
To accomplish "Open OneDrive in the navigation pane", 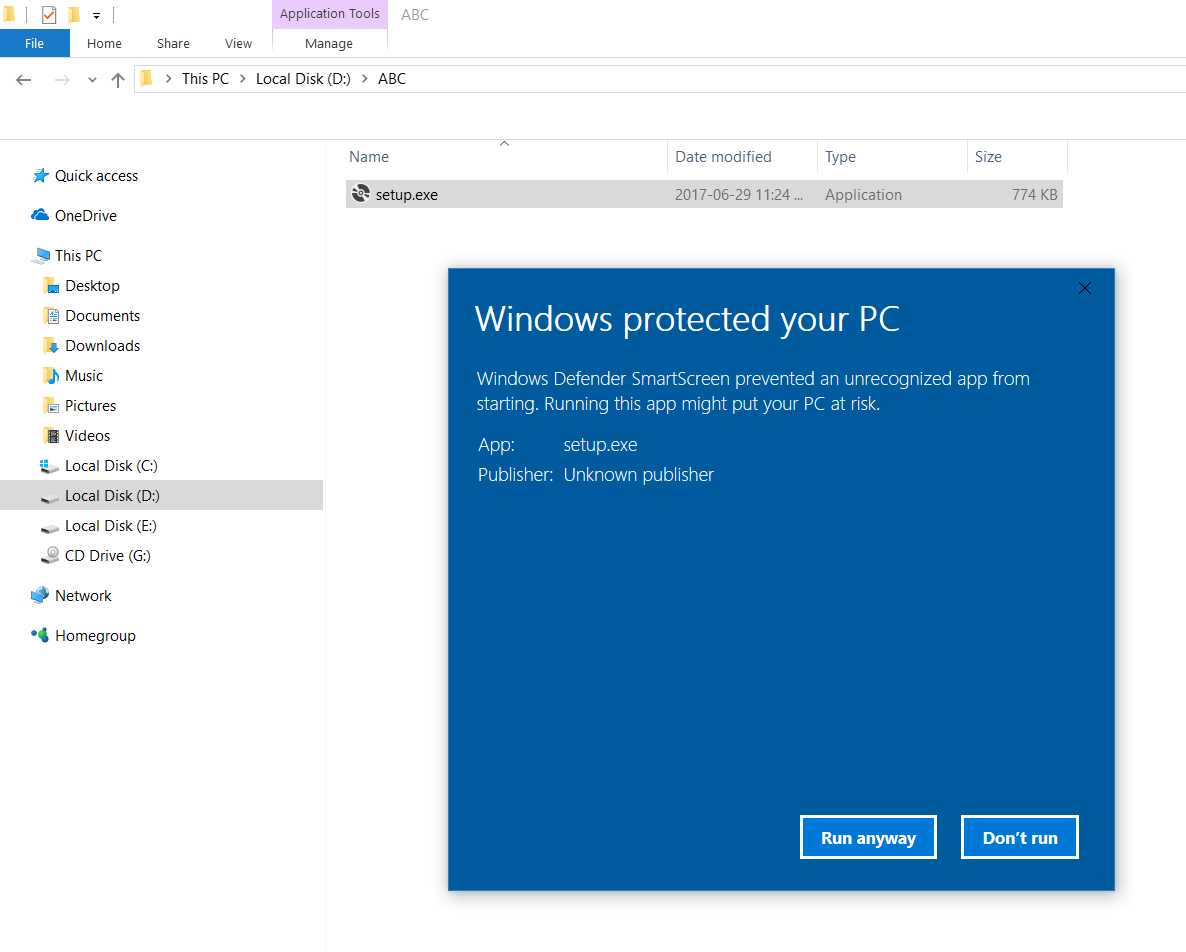I will (x=85, y=216).
